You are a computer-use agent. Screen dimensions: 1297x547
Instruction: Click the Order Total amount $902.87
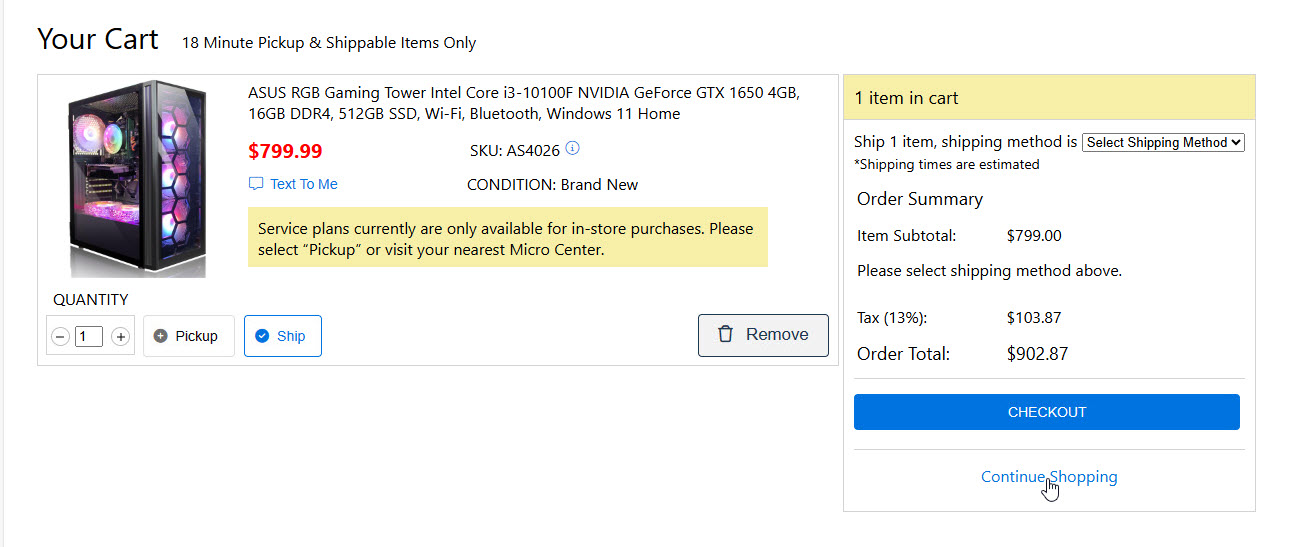click(x=1037, y=354)
